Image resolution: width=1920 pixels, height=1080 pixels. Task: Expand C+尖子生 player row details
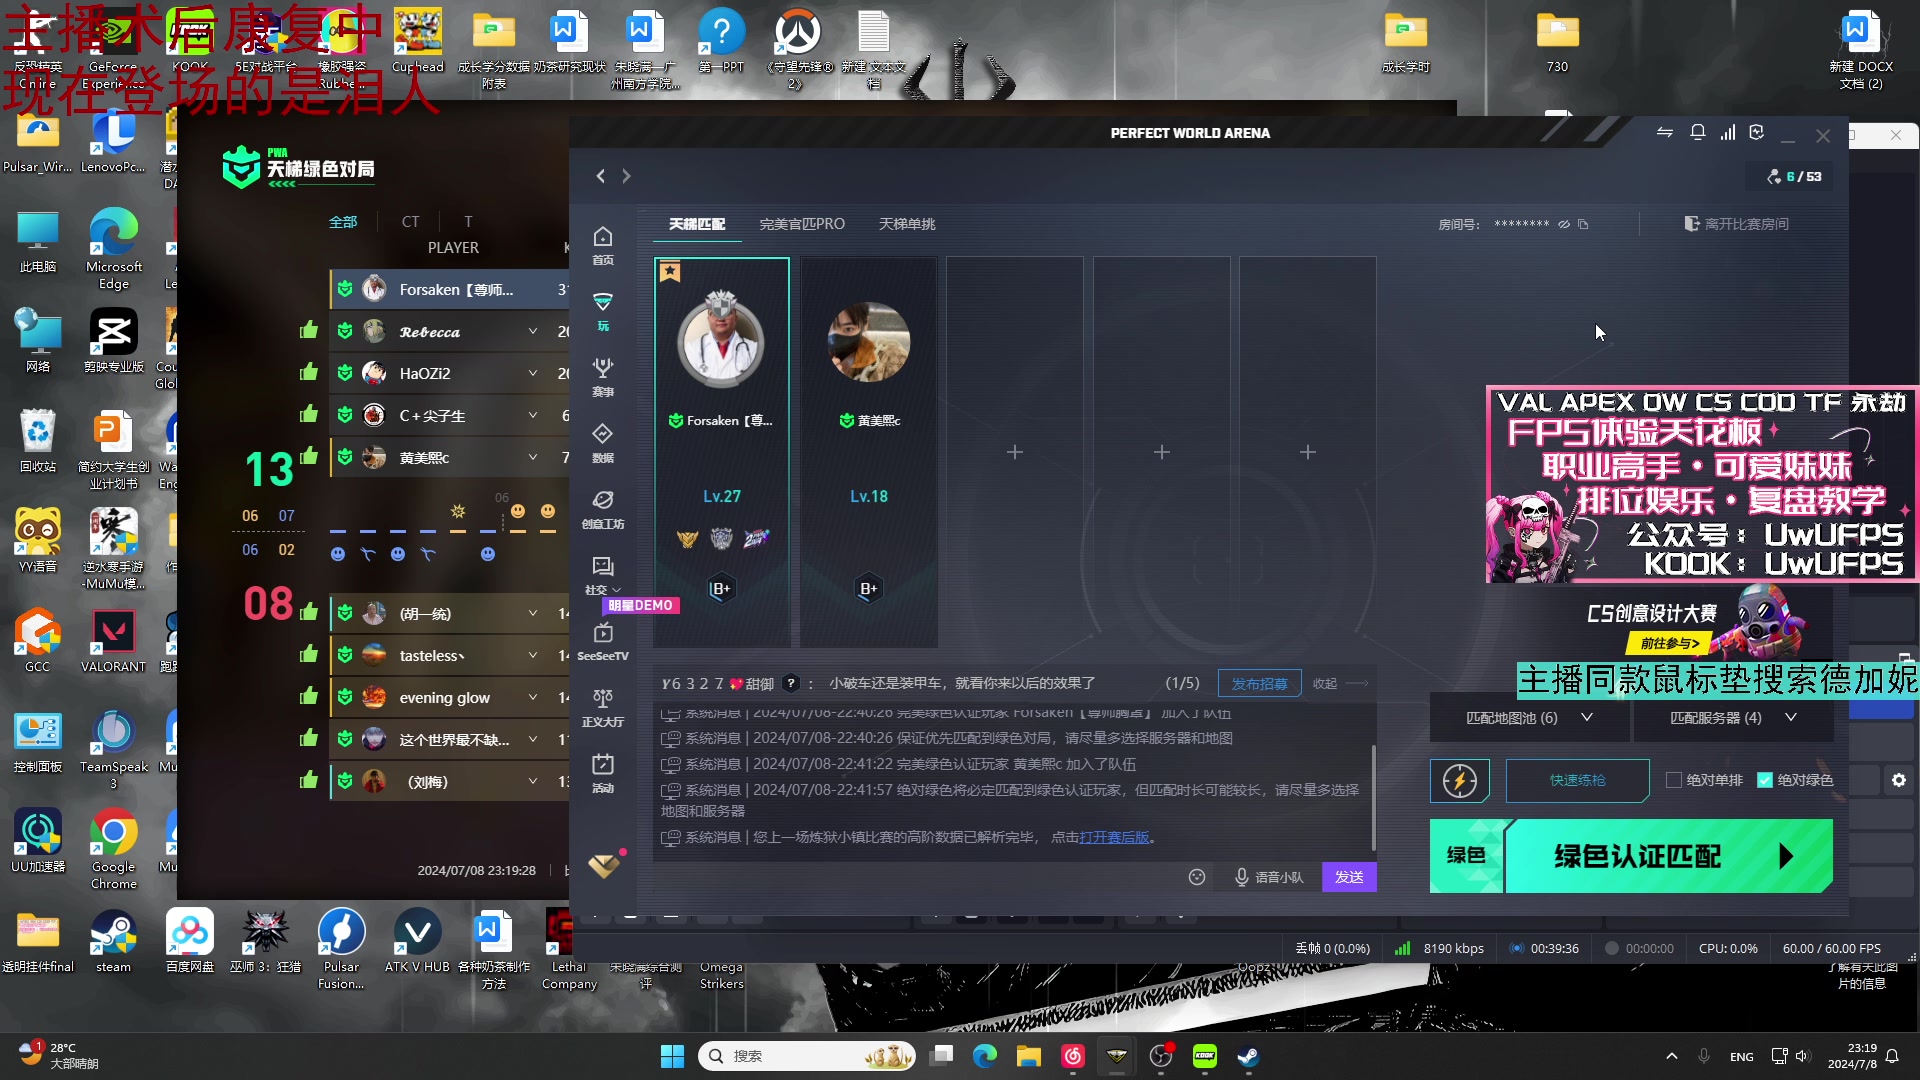pyautogui.click(x=533, y=415)
